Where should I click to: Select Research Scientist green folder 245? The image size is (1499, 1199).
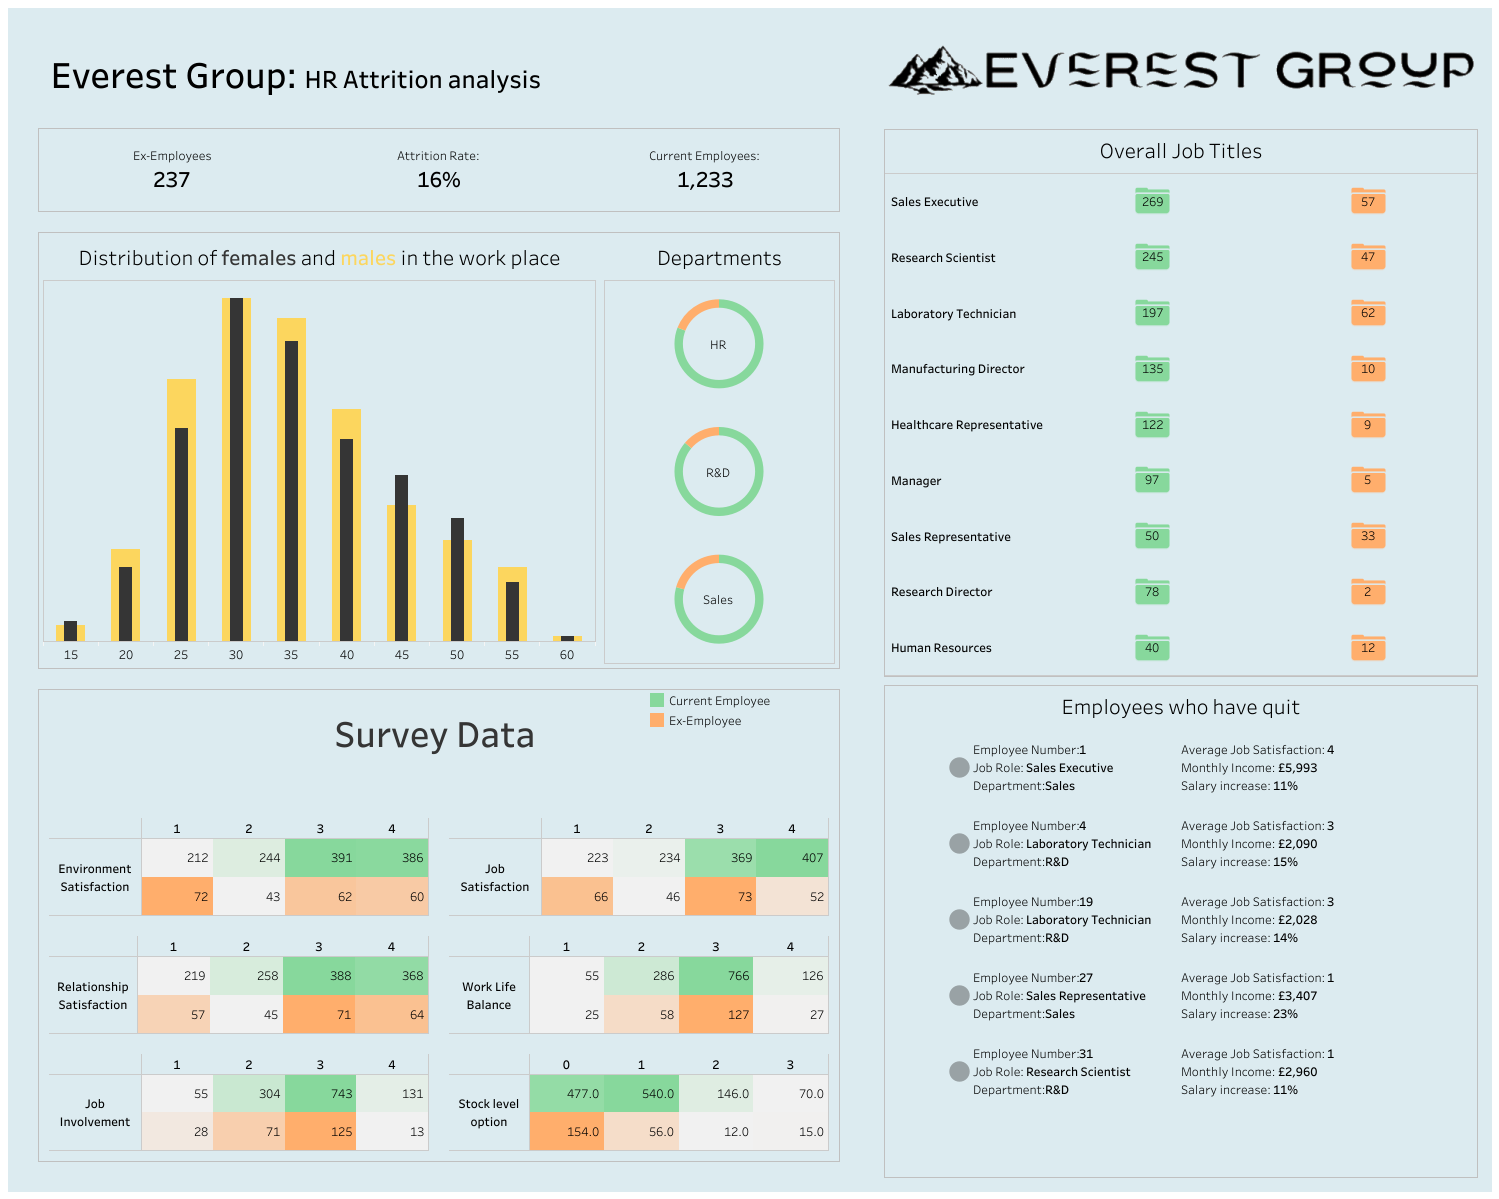point(1152,257)
